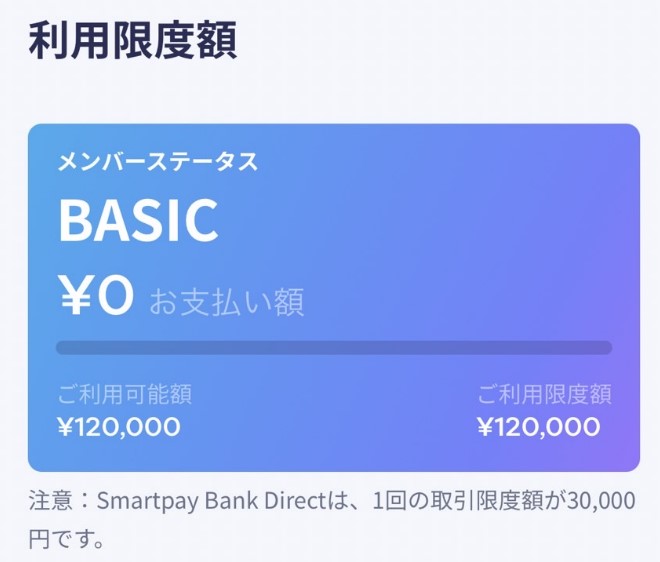660x562 pixels.
Task: Tap the zero digit of the payment amount
Action: [x=115, y=296]
